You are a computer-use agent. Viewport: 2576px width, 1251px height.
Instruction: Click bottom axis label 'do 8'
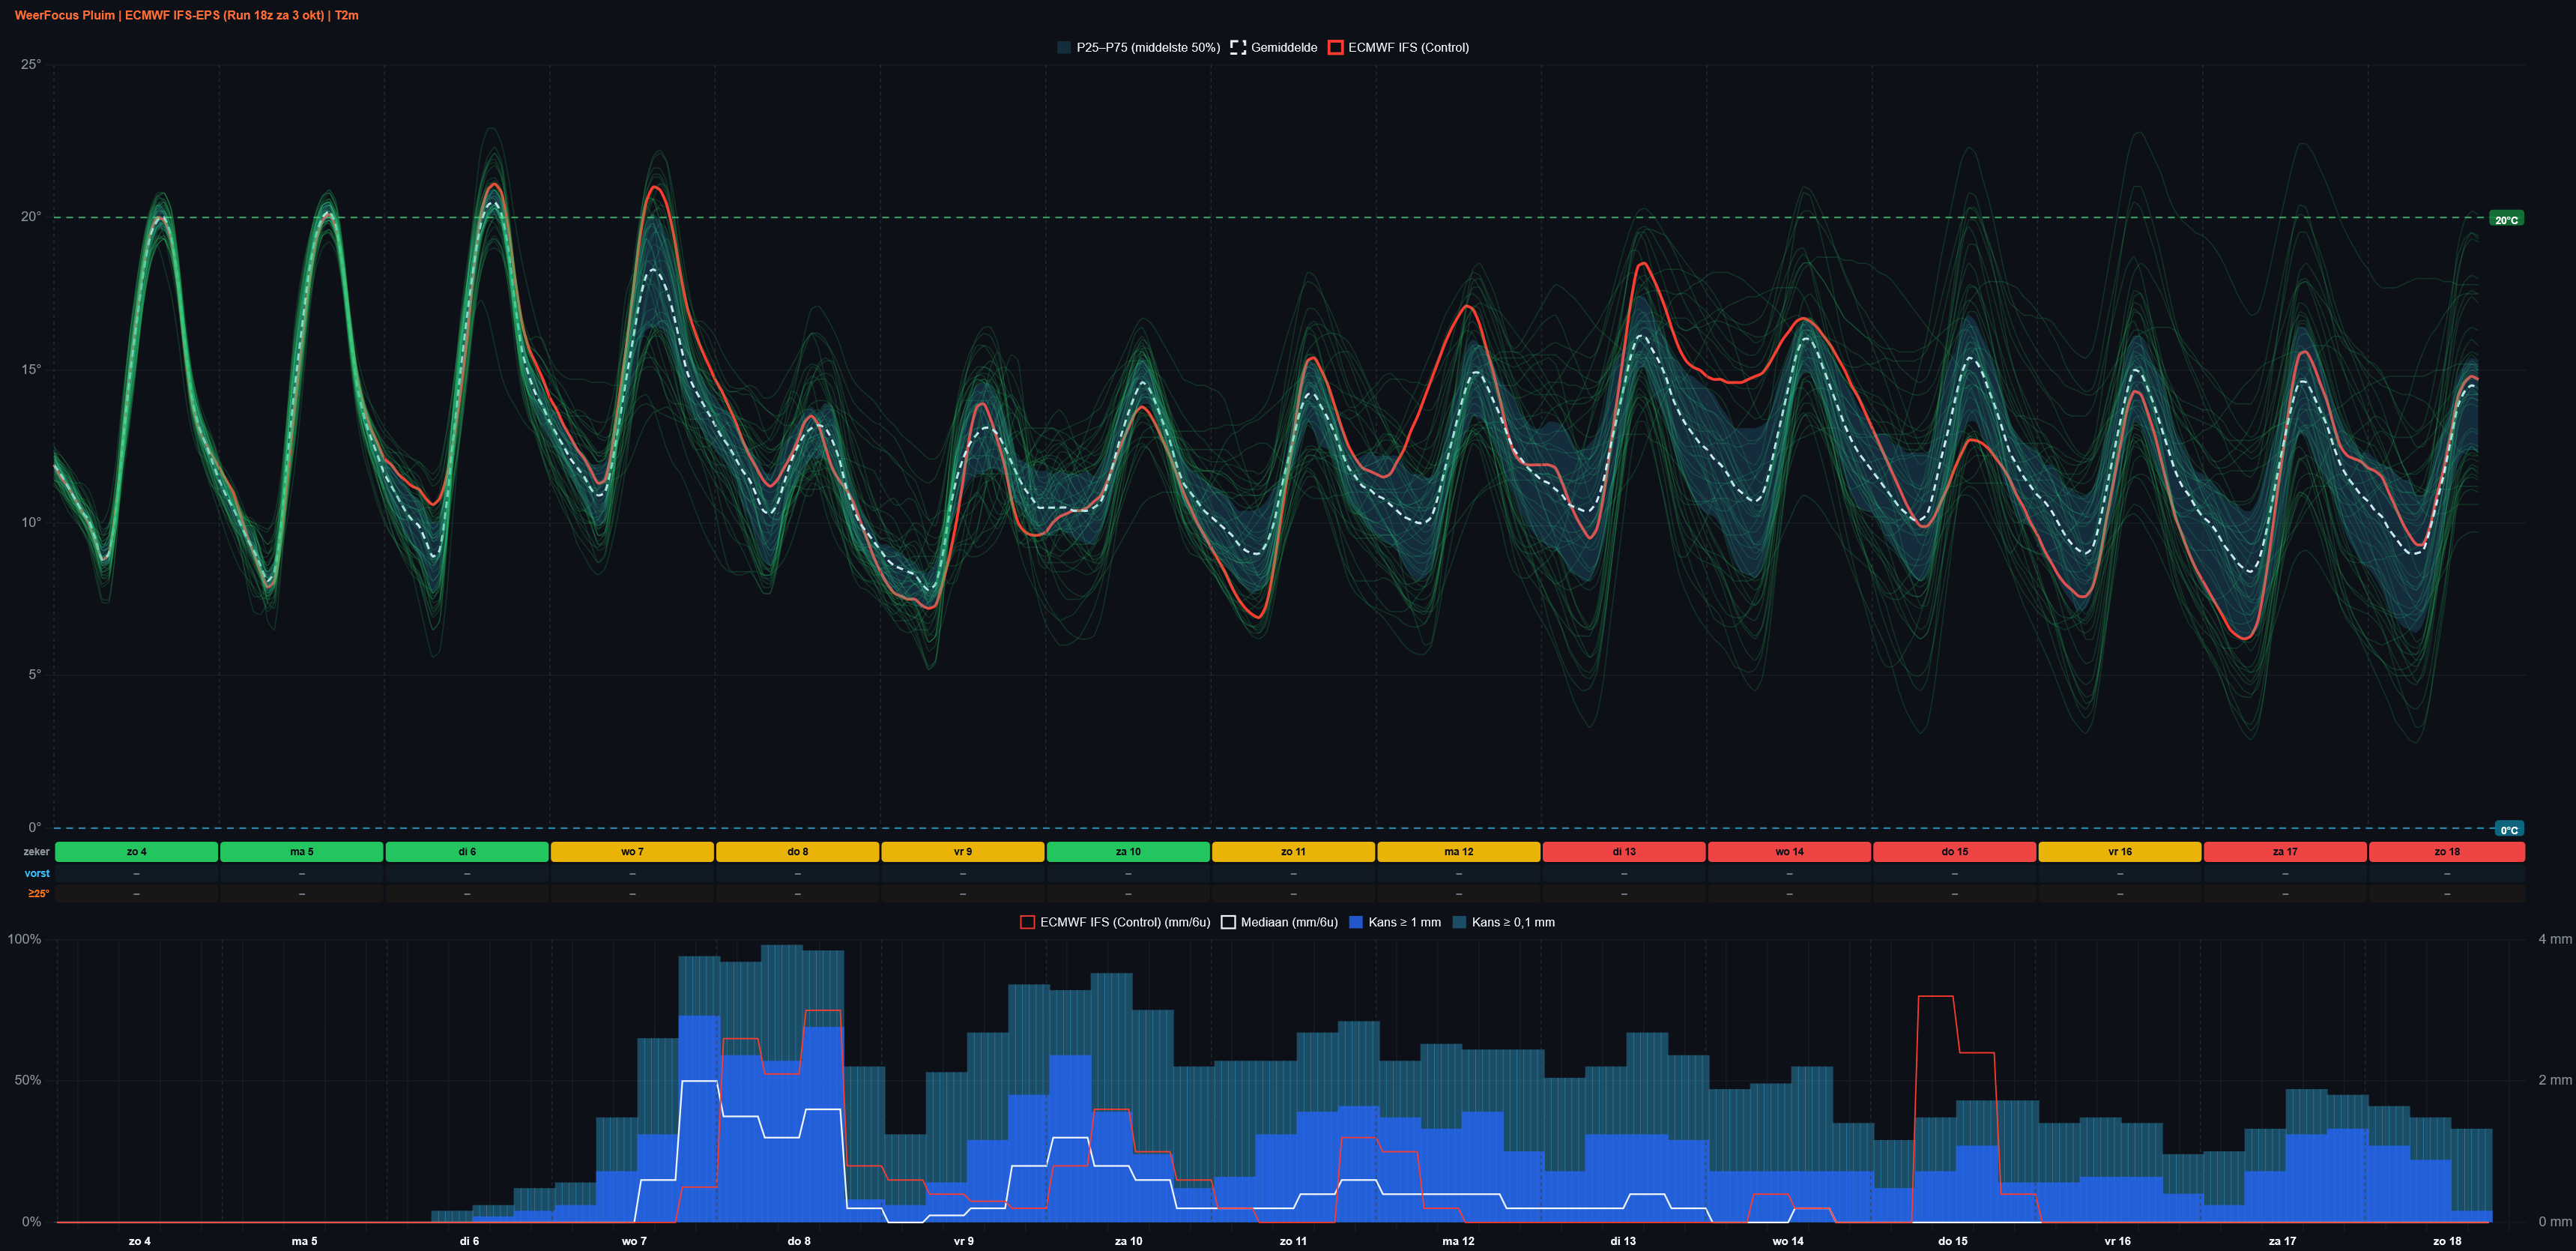point(799,1241)
